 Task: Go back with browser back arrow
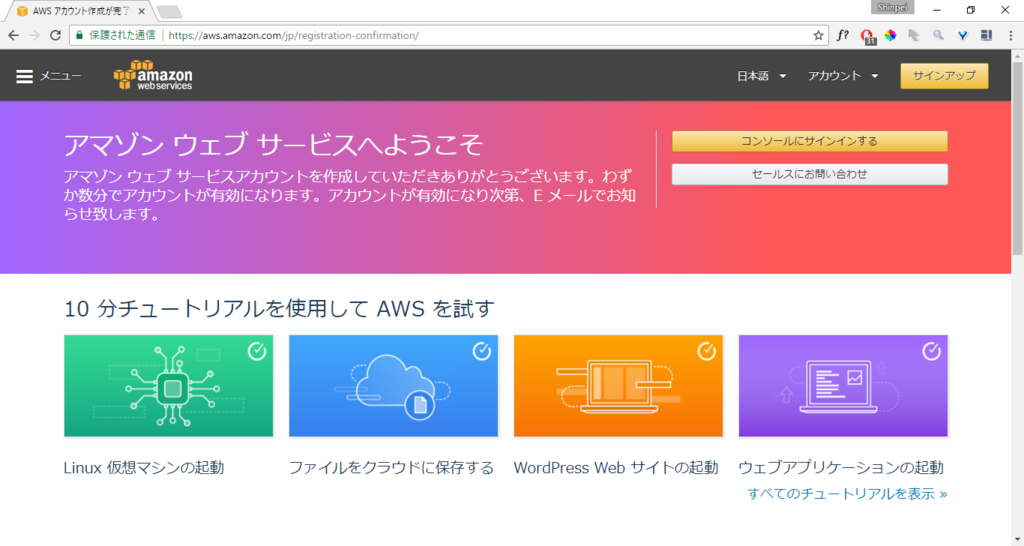(x=14, y=35)
